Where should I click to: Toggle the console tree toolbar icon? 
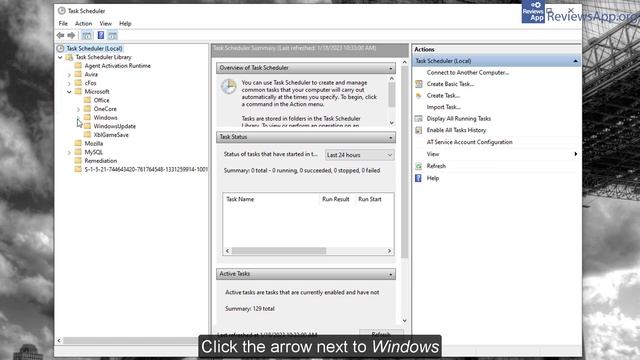(x=87, y=36)
